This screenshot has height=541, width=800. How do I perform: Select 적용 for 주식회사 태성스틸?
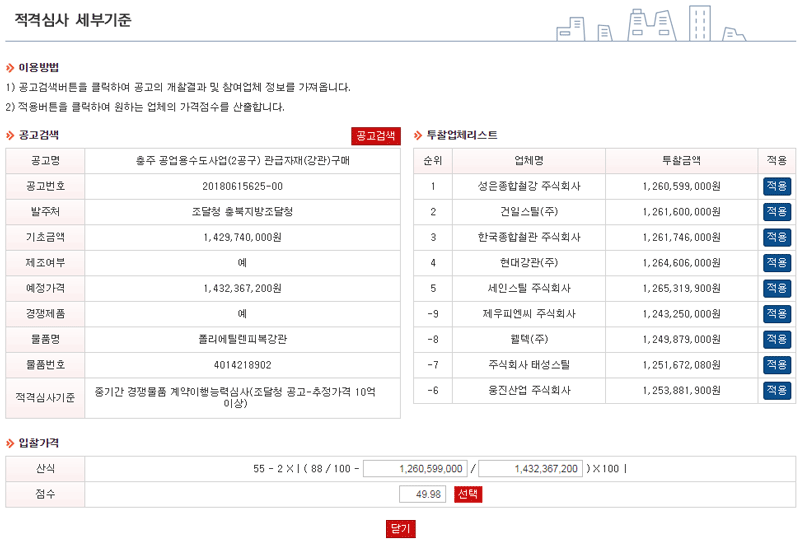[x=776, y=364]
